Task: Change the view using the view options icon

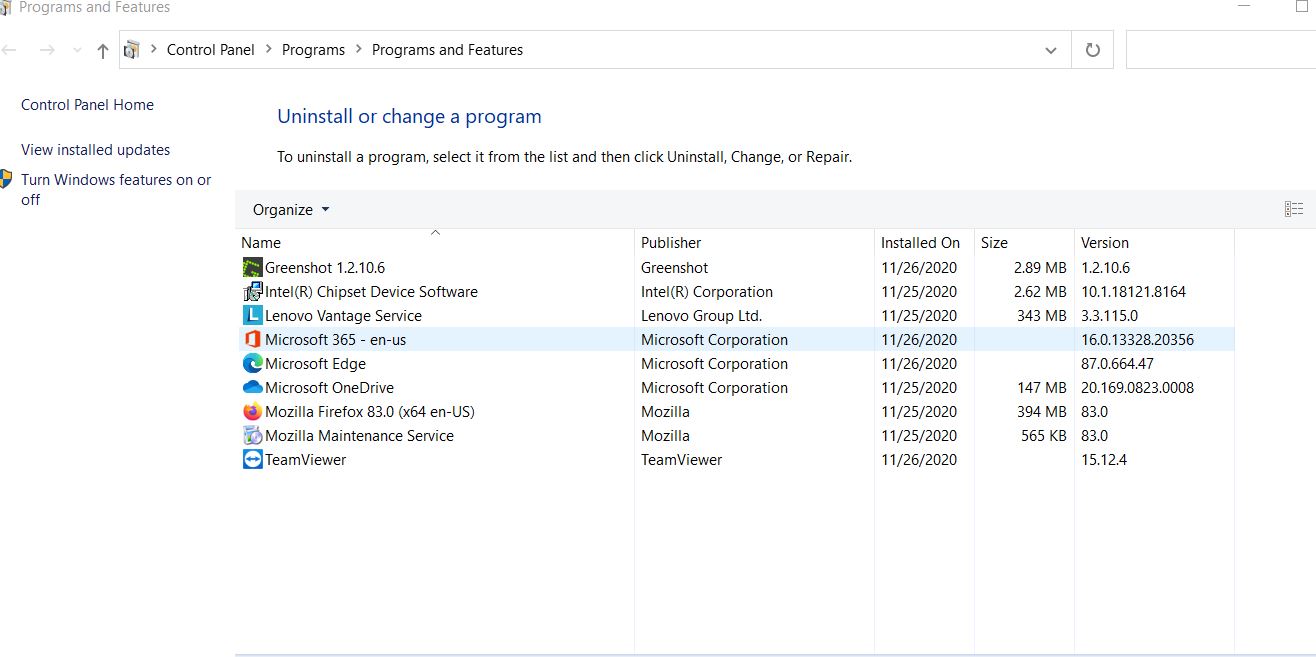Action: (x=1294, y=209)
